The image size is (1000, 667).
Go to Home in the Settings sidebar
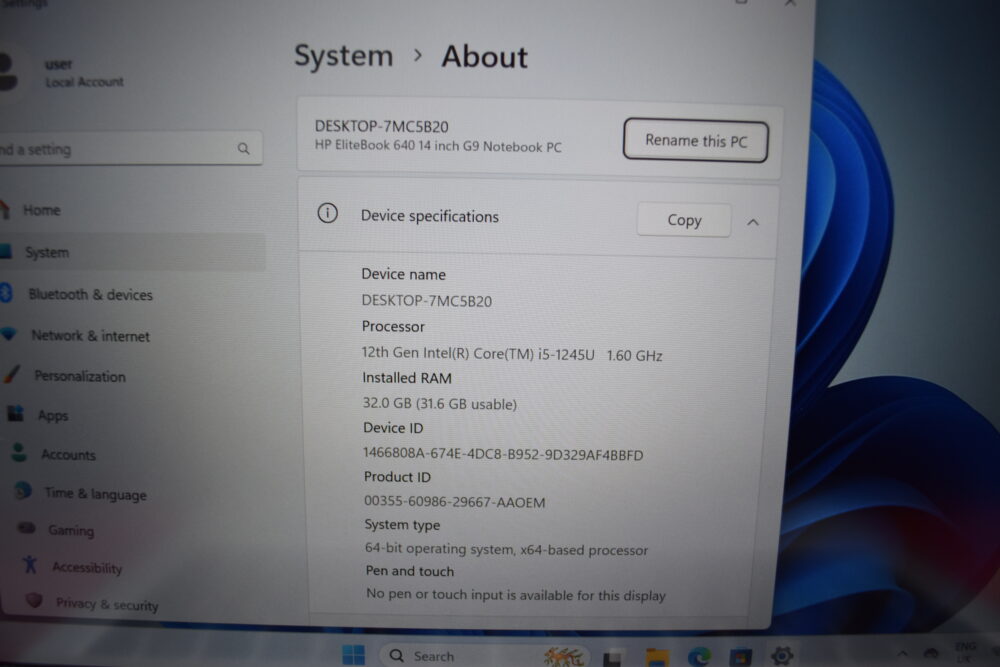tap(42, 210)
